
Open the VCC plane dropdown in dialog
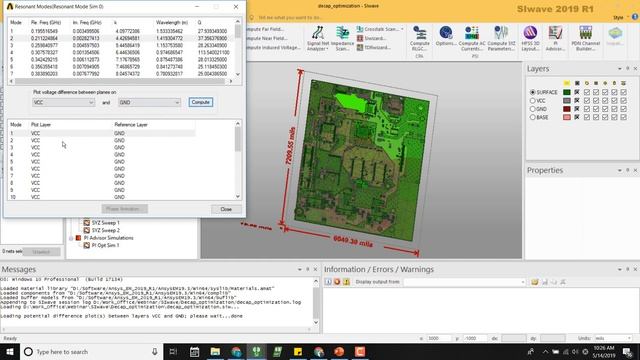click(63, 102)
